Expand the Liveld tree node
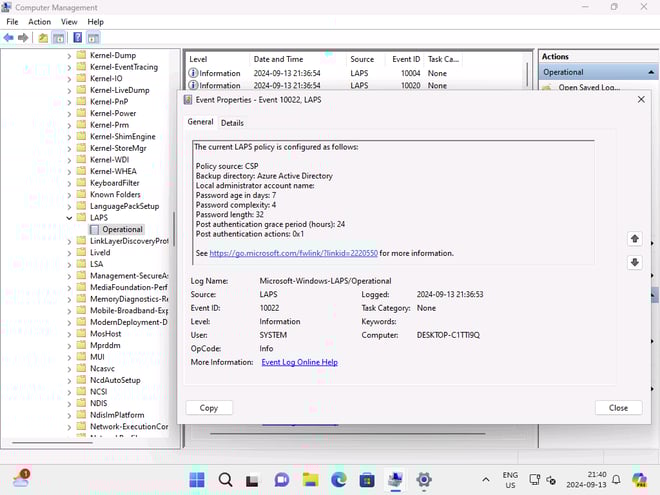 tap(69, 253)
